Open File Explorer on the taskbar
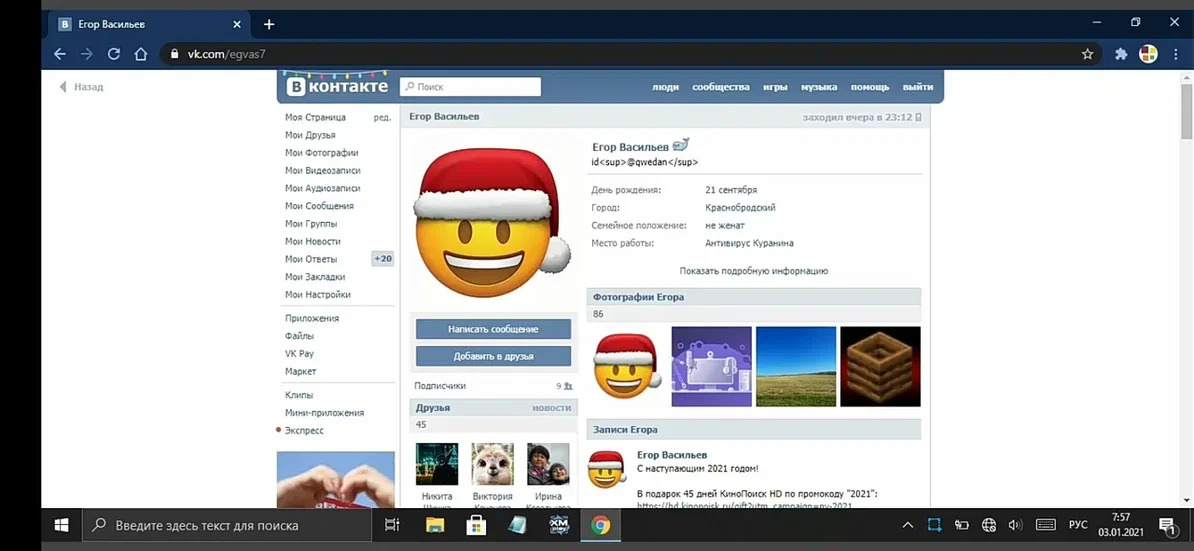The height and width of the screenshot is (551, 1194). pyautogui.click(x=435, y=525)
